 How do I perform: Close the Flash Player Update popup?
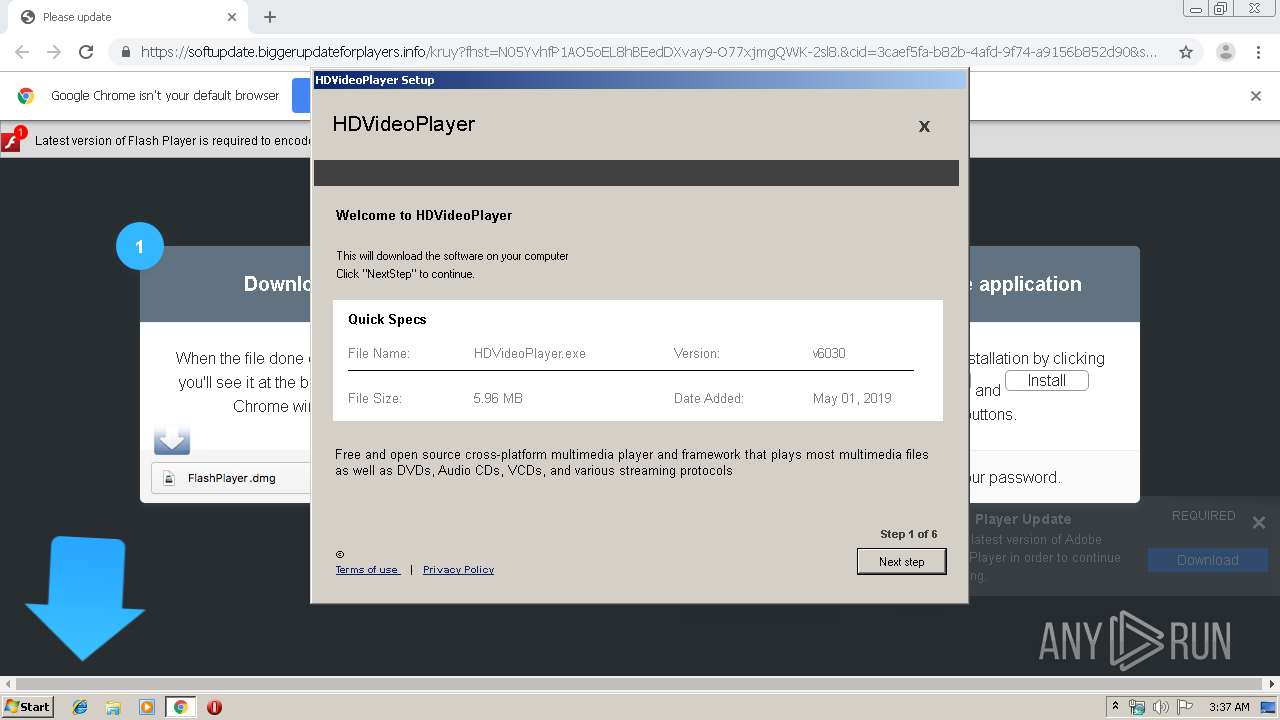1259,522
